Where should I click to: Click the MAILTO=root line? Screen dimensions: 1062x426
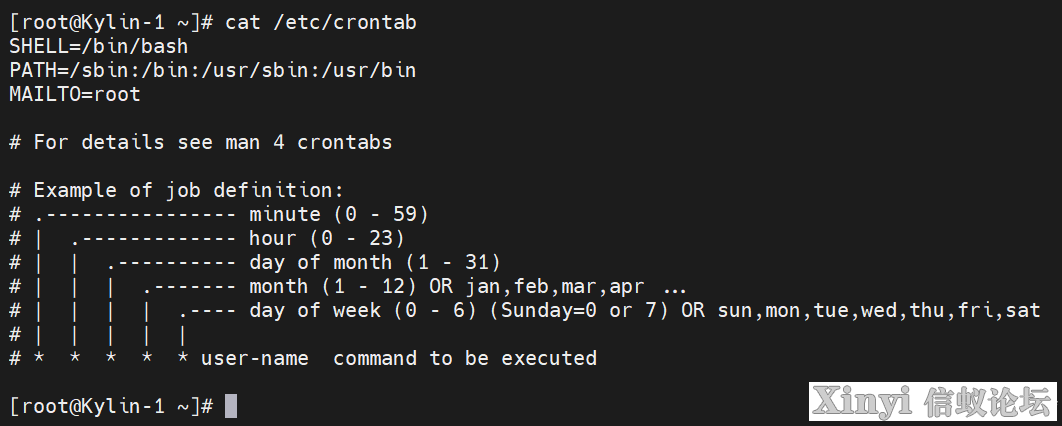click(75, 94)
